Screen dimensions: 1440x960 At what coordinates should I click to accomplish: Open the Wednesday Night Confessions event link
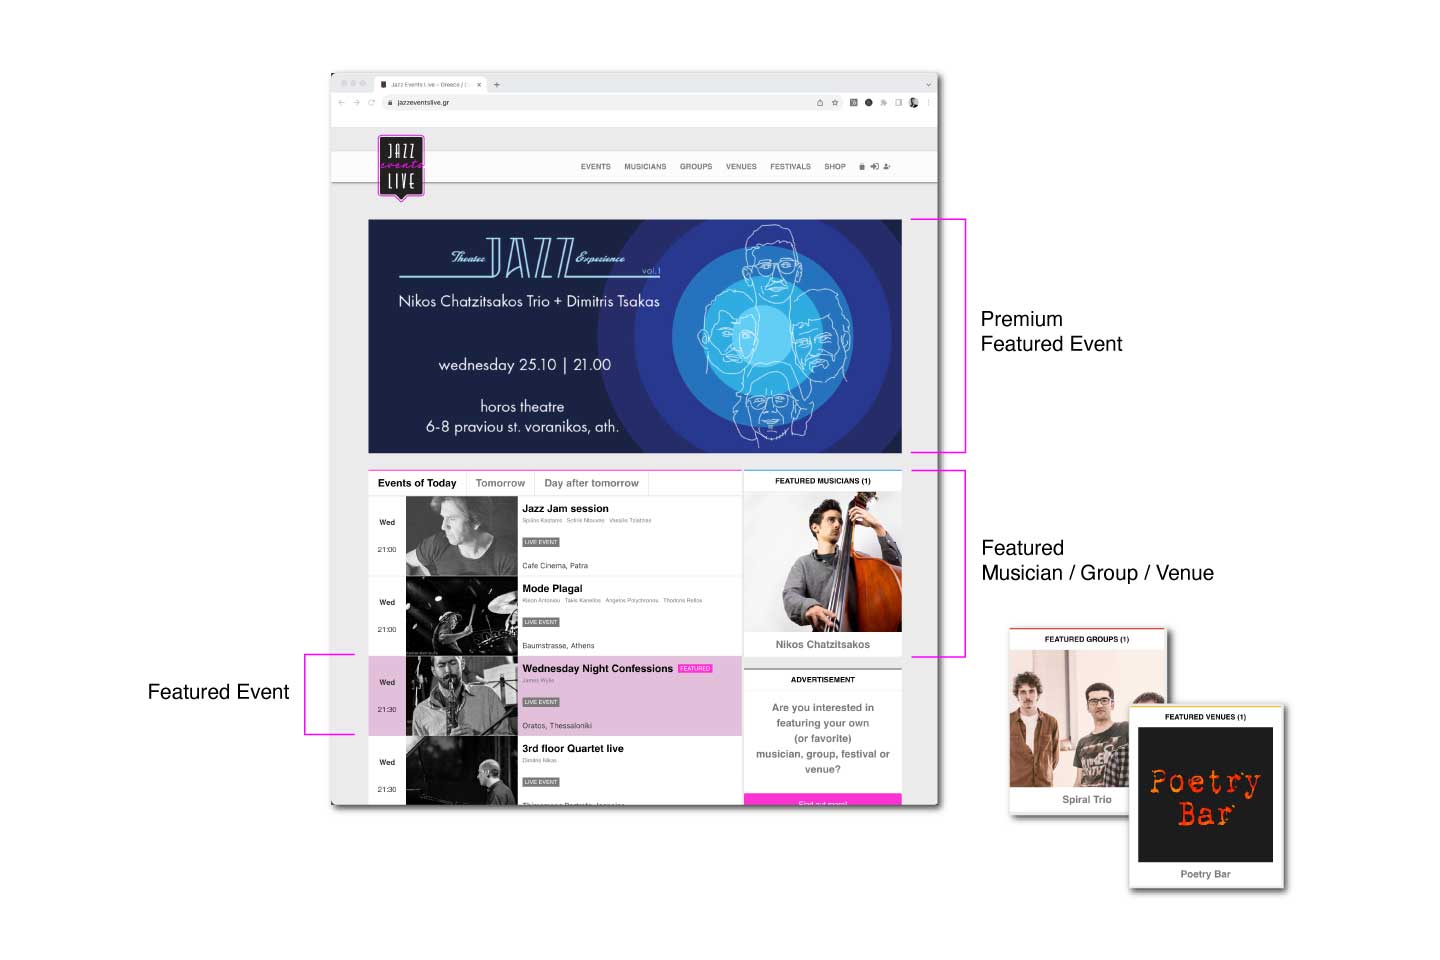(597, 669)
